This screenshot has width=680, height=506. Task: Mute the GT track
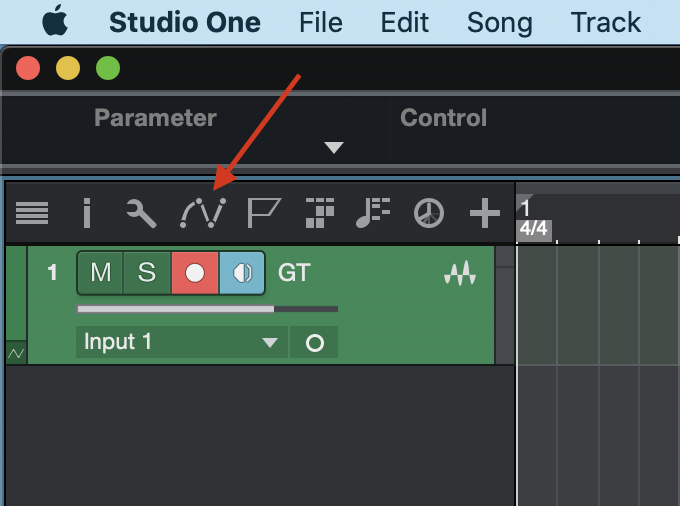[x=101, y=273]
